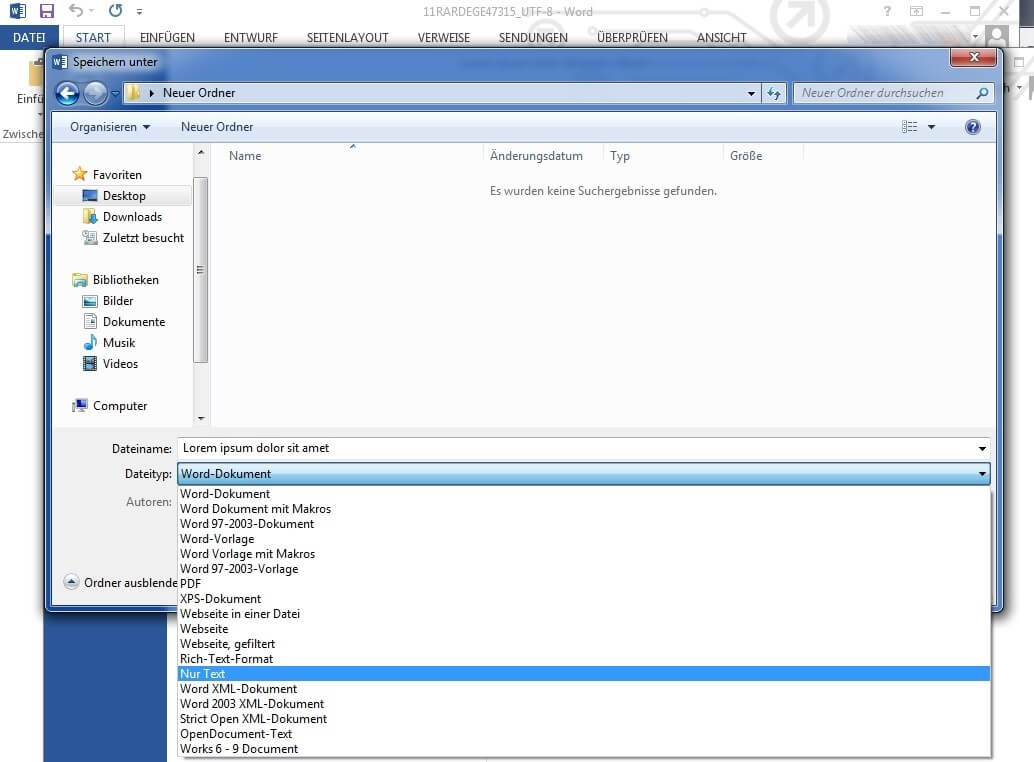Switch to the SEITENLAYOUT ribbon tab
1034x762 pixels.
(x=348, y=38)
